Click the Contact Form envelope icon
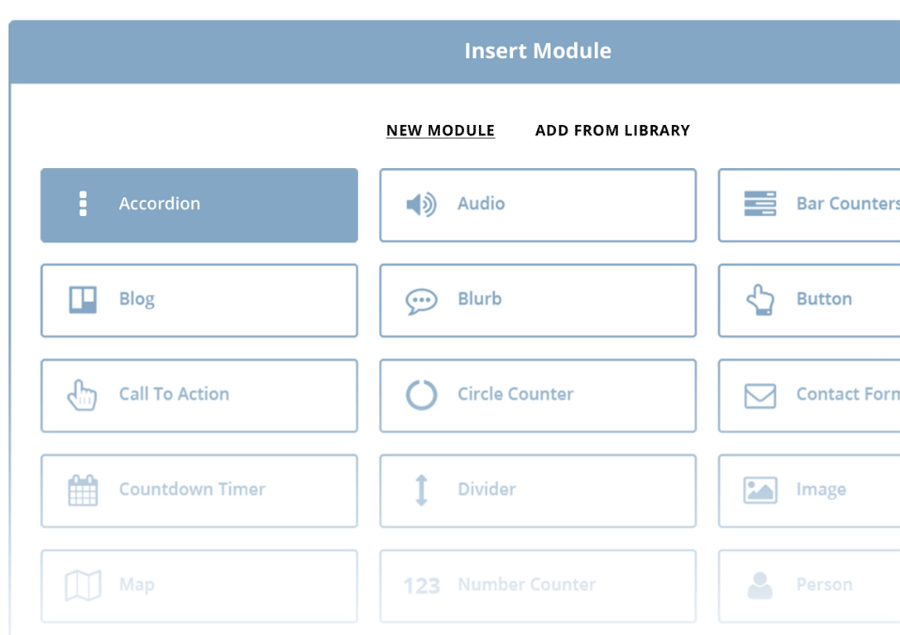This screenshot has height=635, width=900. [x=760, y=396]
